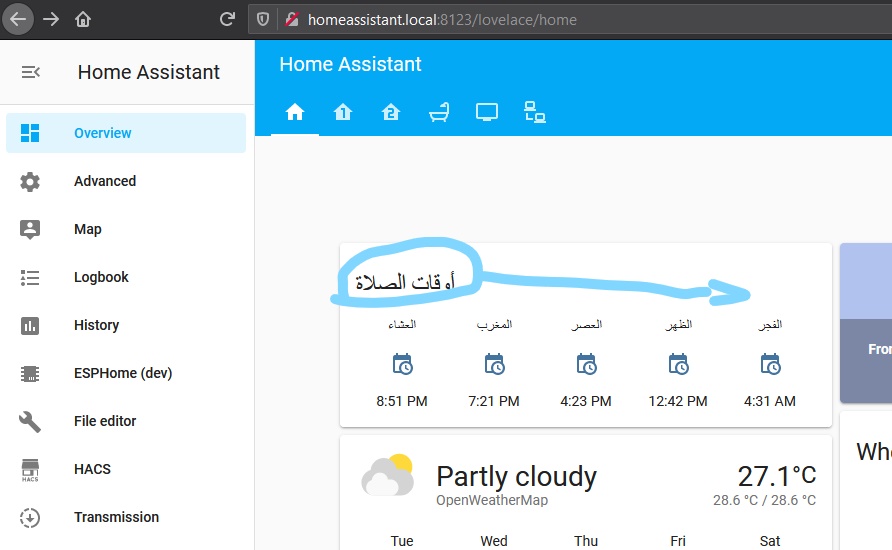The width and height of the screenshot is (892, 550).
Task: Click the 8:51 PM Isha prayer time icon
Action: coord(402,364)
